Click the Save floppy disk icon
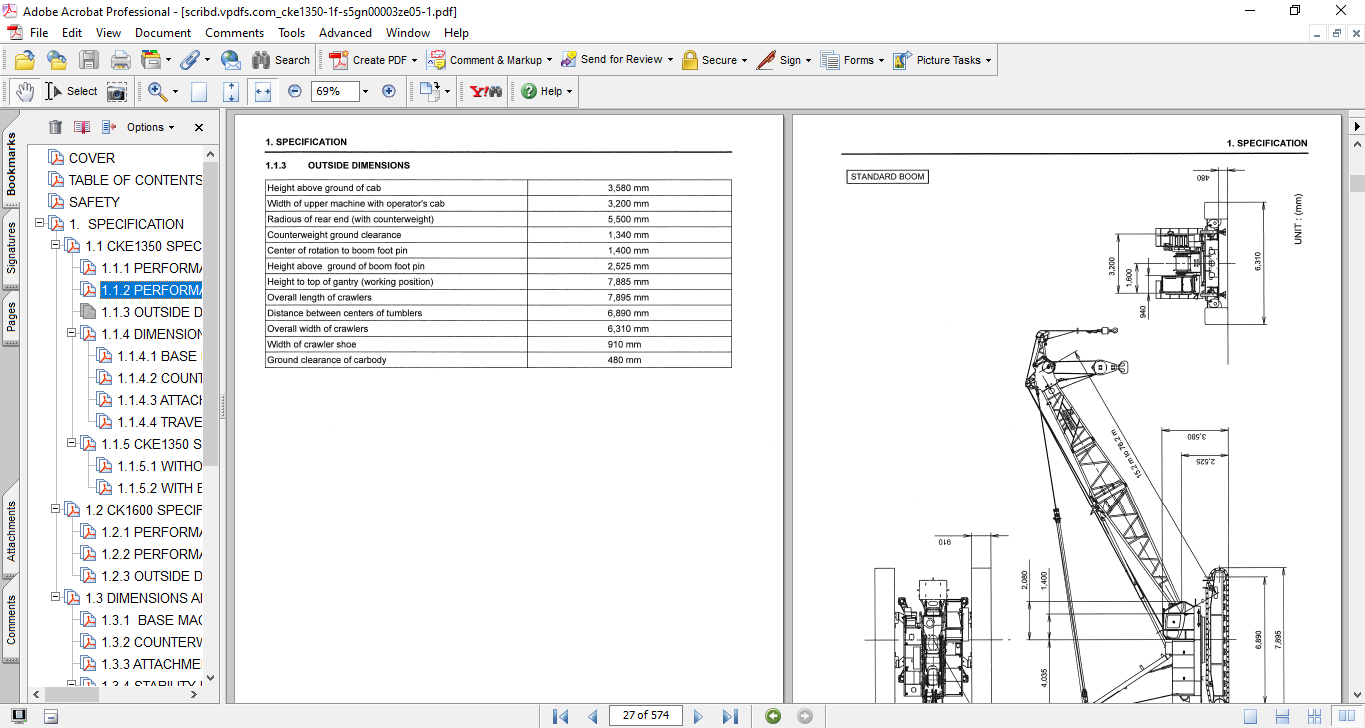Image resolution: width=1365 pixels, height=728 pixels. pos(89,60)
